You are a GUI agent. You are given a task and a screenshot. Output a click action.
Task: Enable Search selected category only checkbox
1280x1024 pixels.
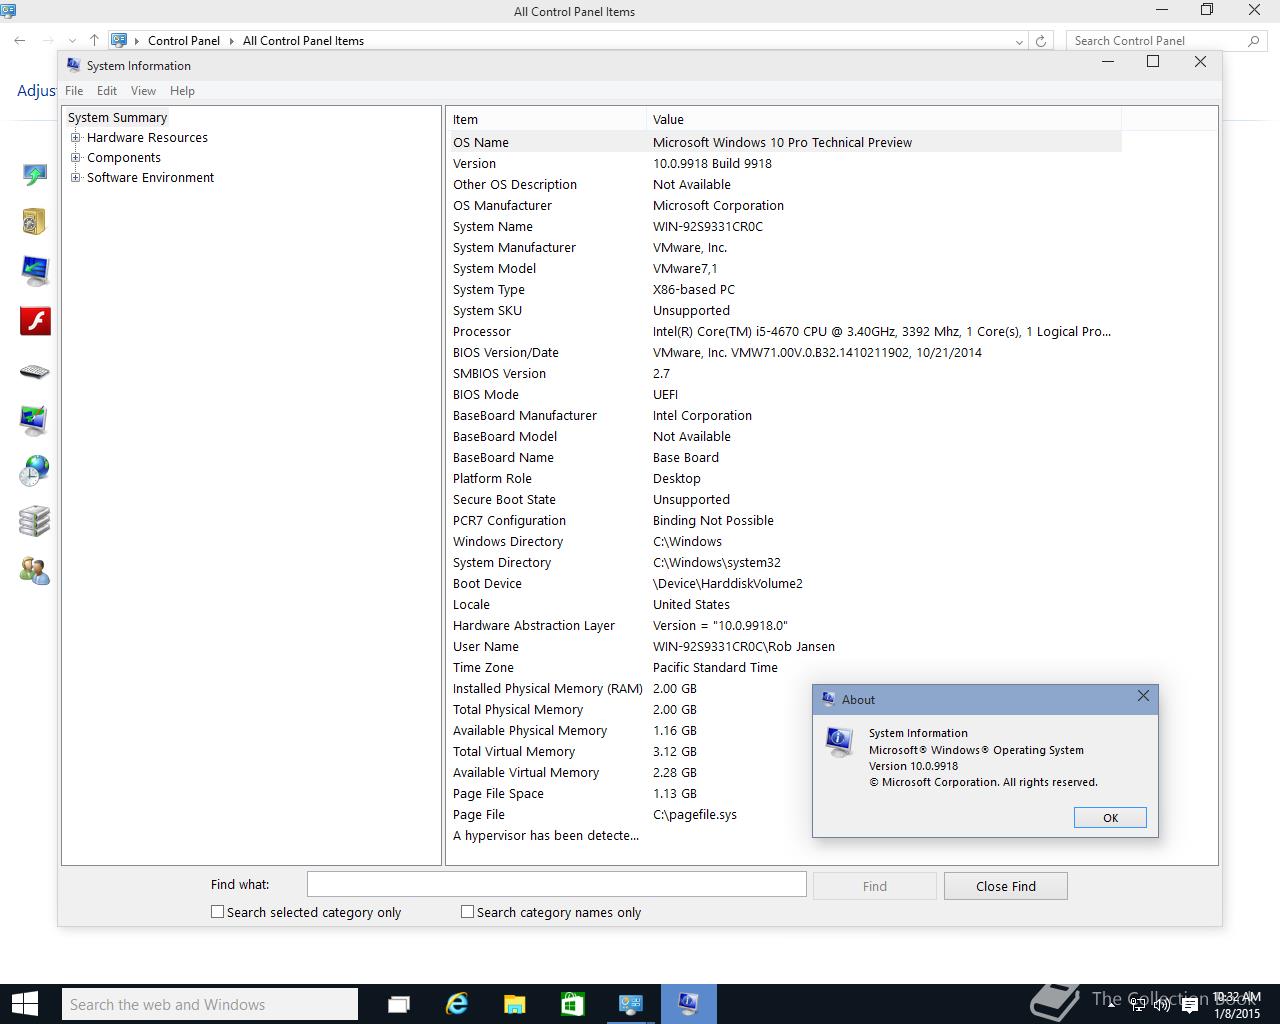tap(217, 912)
